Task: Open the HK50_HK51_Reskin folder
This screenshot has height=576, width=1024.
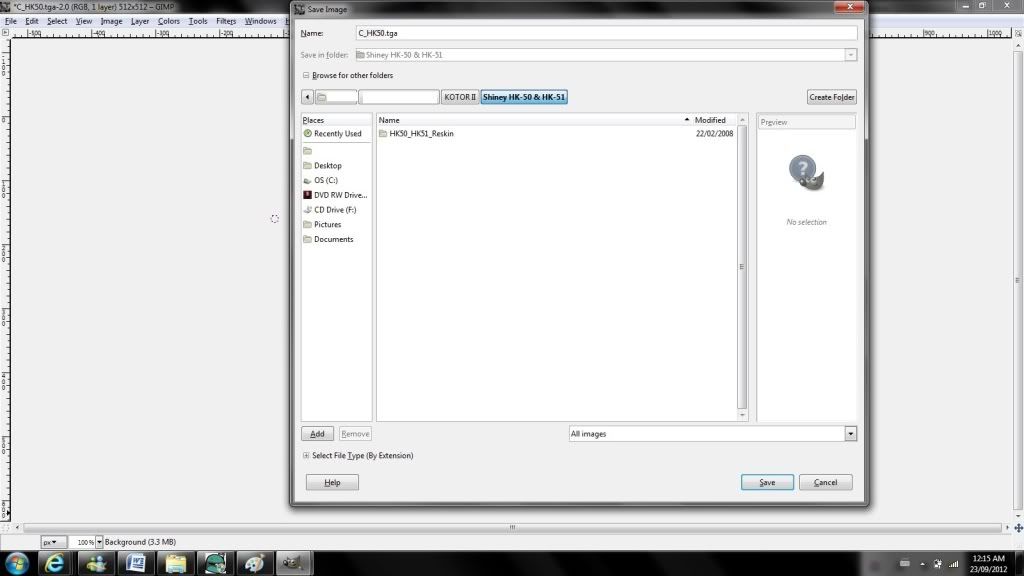Action: (421, 134)
